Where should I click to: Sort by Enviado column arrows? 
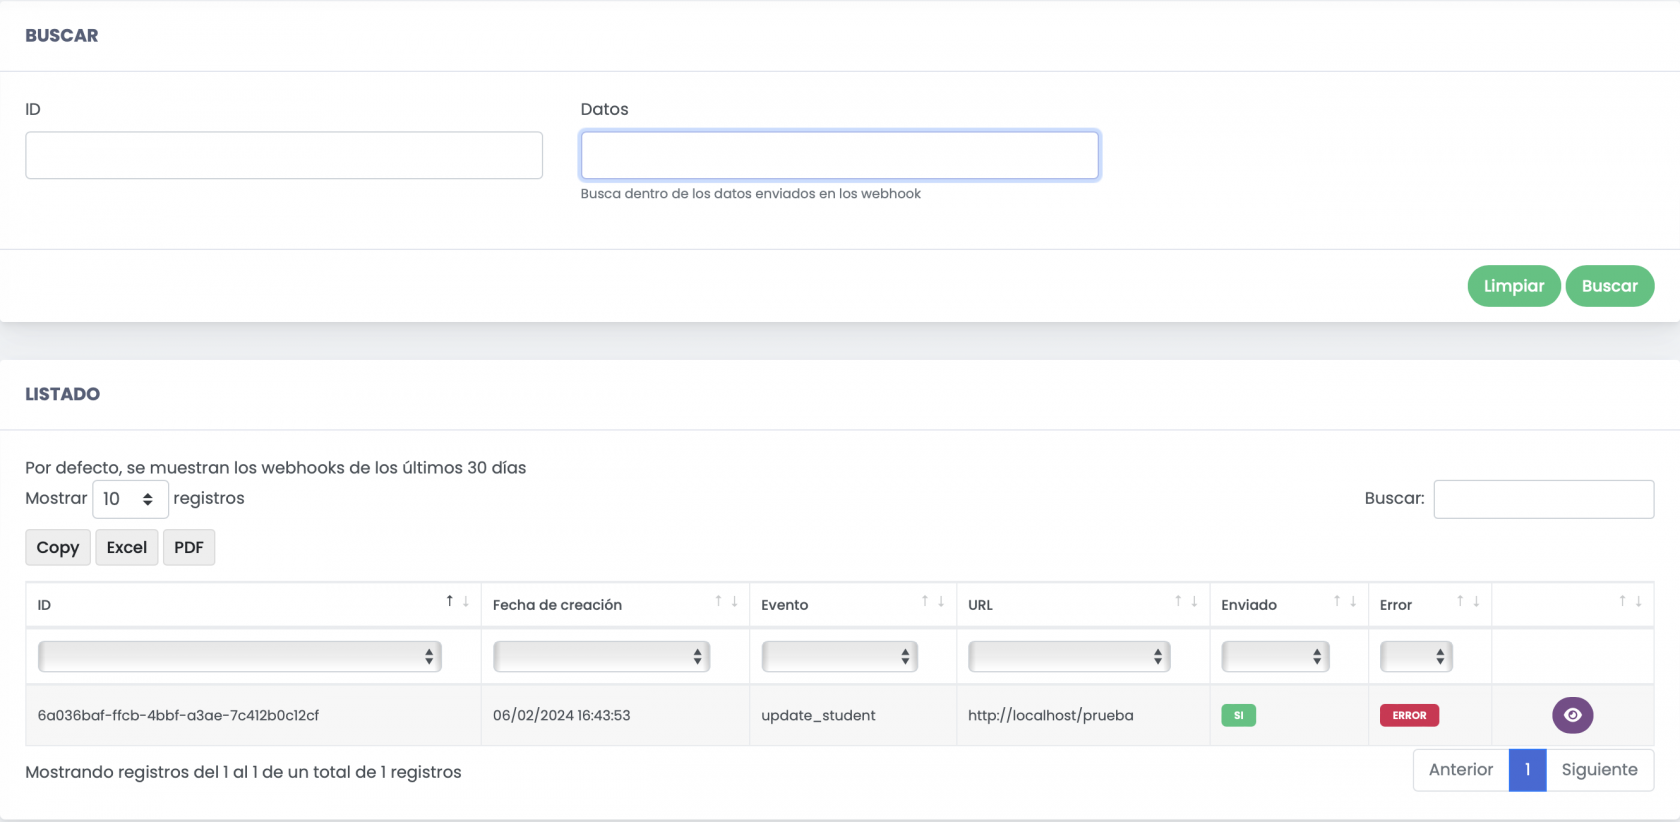tap(1345, 602)
